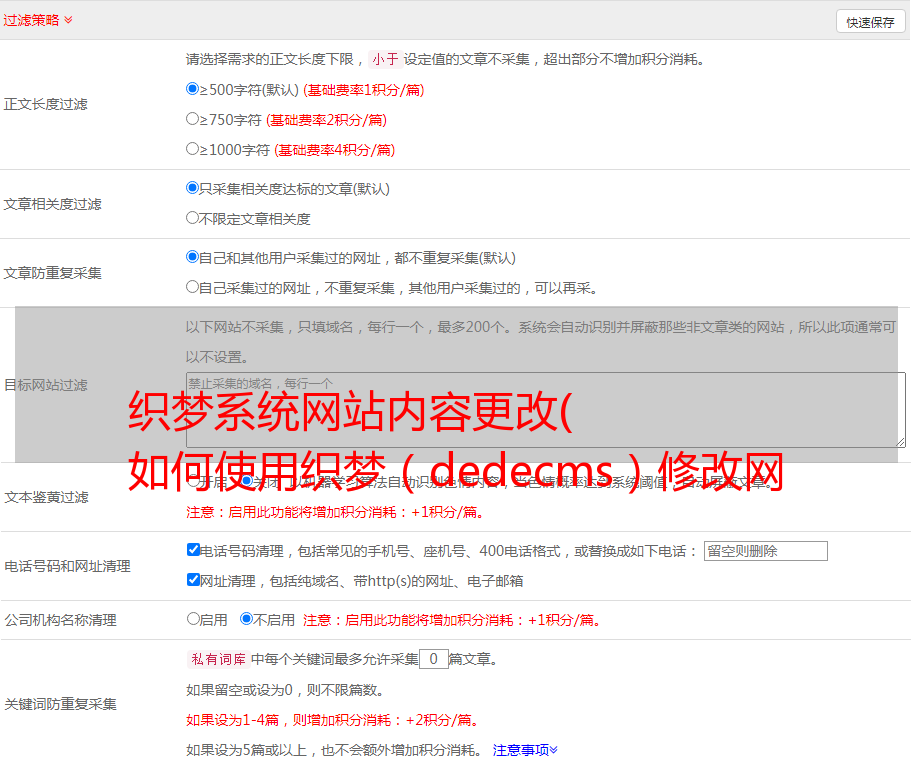Click the 文章防重复采集 row label
This screenshot has height=768, width=912.
point(52,273)
